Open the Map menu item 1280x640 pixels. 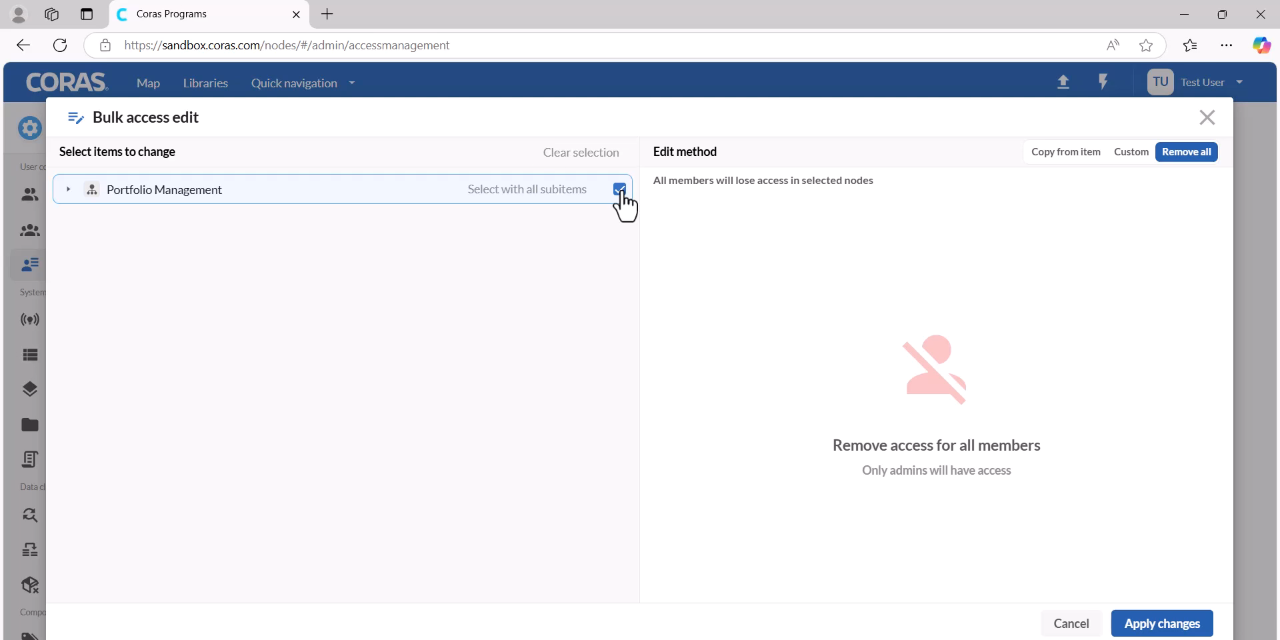click(148, 83)
